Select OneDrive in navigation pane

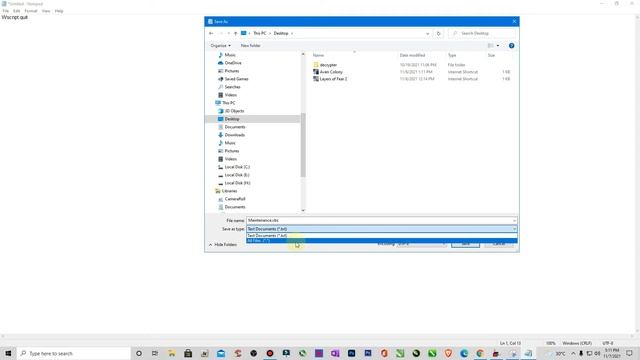(x=233, y=63)
